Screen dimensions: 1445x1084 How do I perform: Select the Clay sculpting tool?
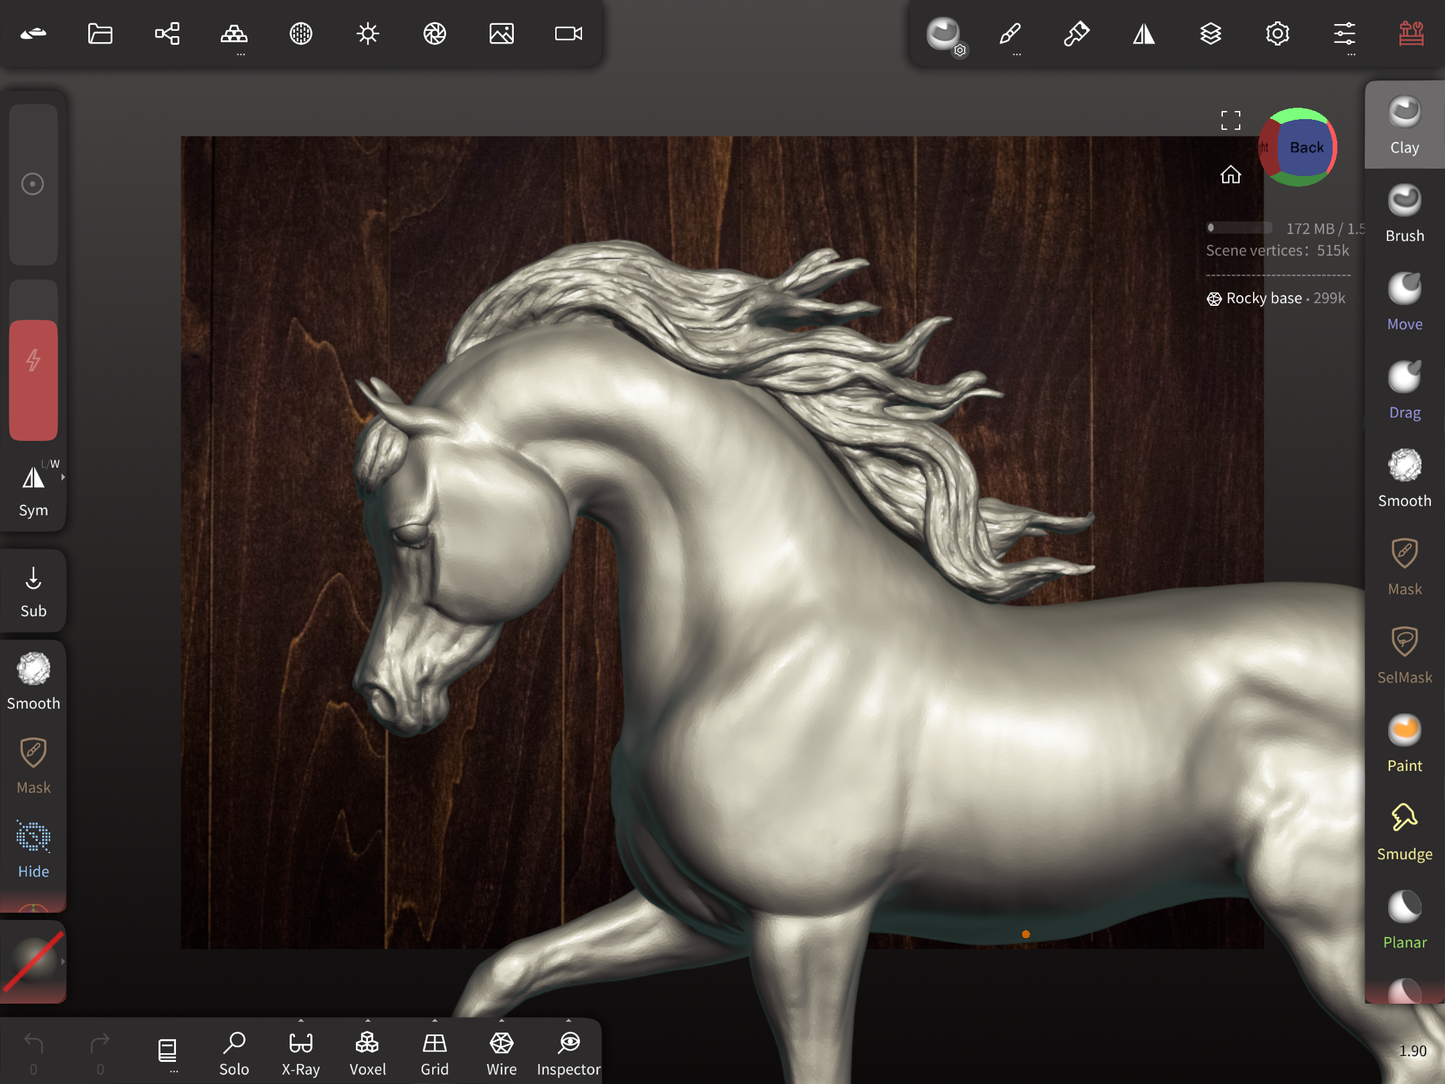click(x=1404, y=125)
